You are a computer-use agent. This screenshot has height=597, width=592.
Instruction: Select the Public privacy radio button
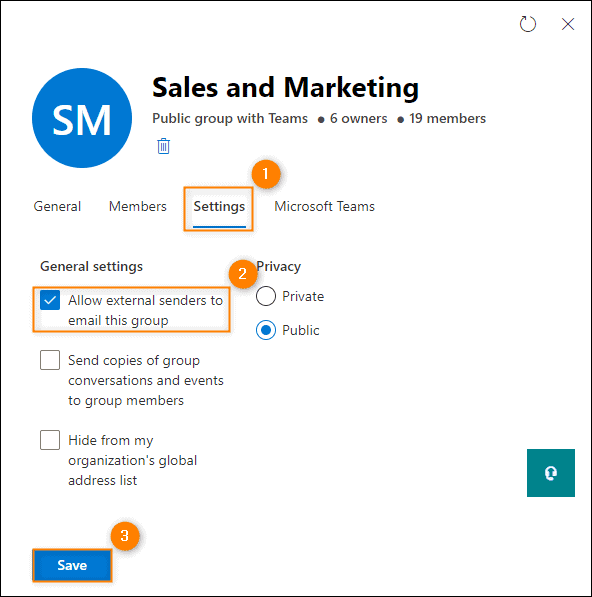pyautogui.click(x=266, y=330)
